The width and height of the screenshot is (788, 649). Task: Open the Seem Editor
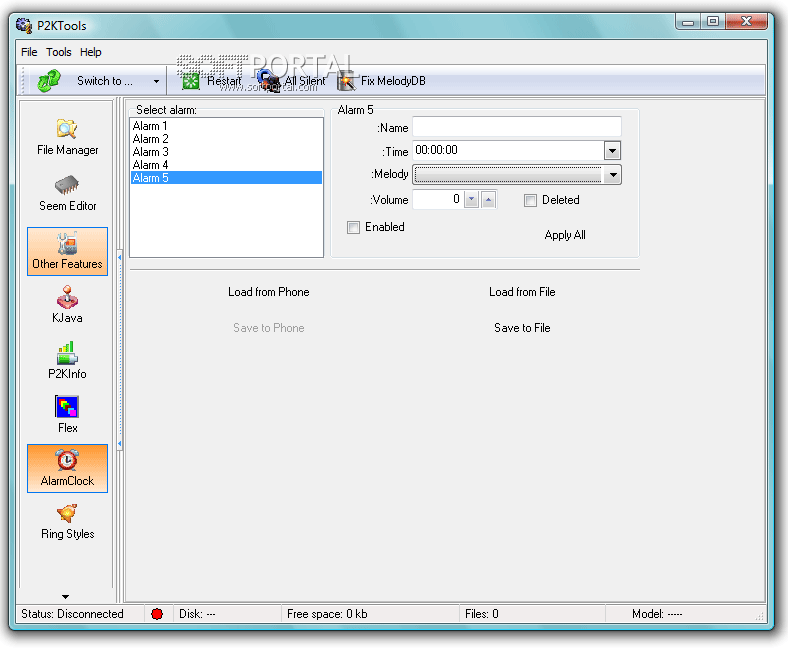pos(67,193)
